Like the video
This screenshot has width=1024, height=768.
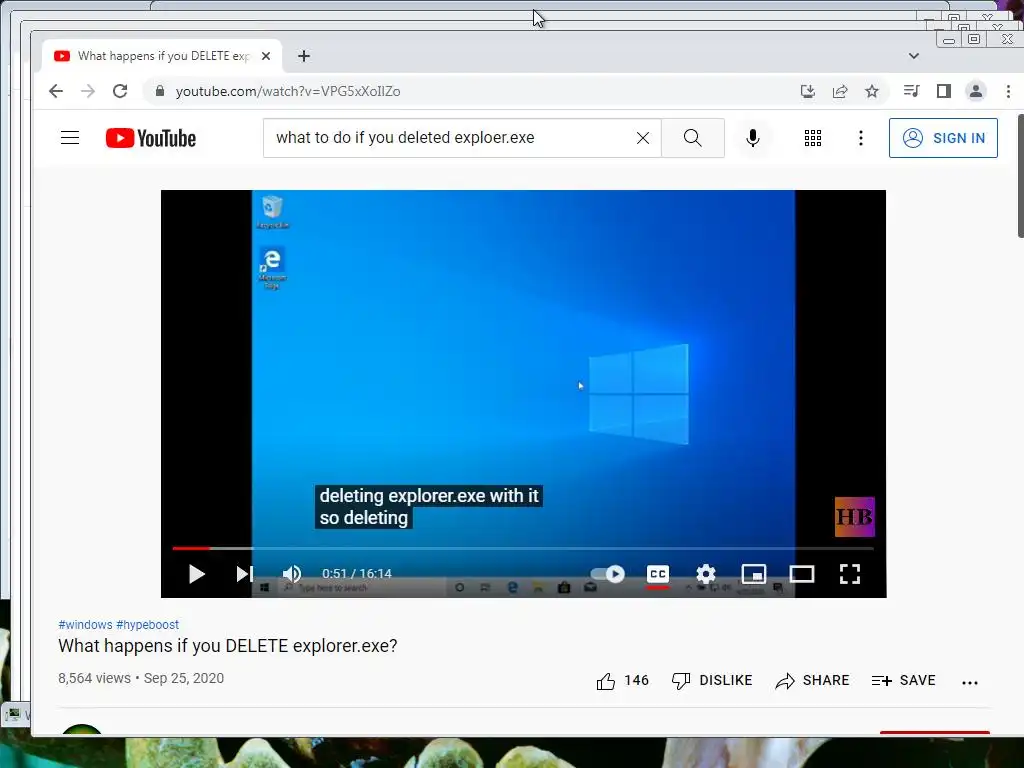point(622,681)
